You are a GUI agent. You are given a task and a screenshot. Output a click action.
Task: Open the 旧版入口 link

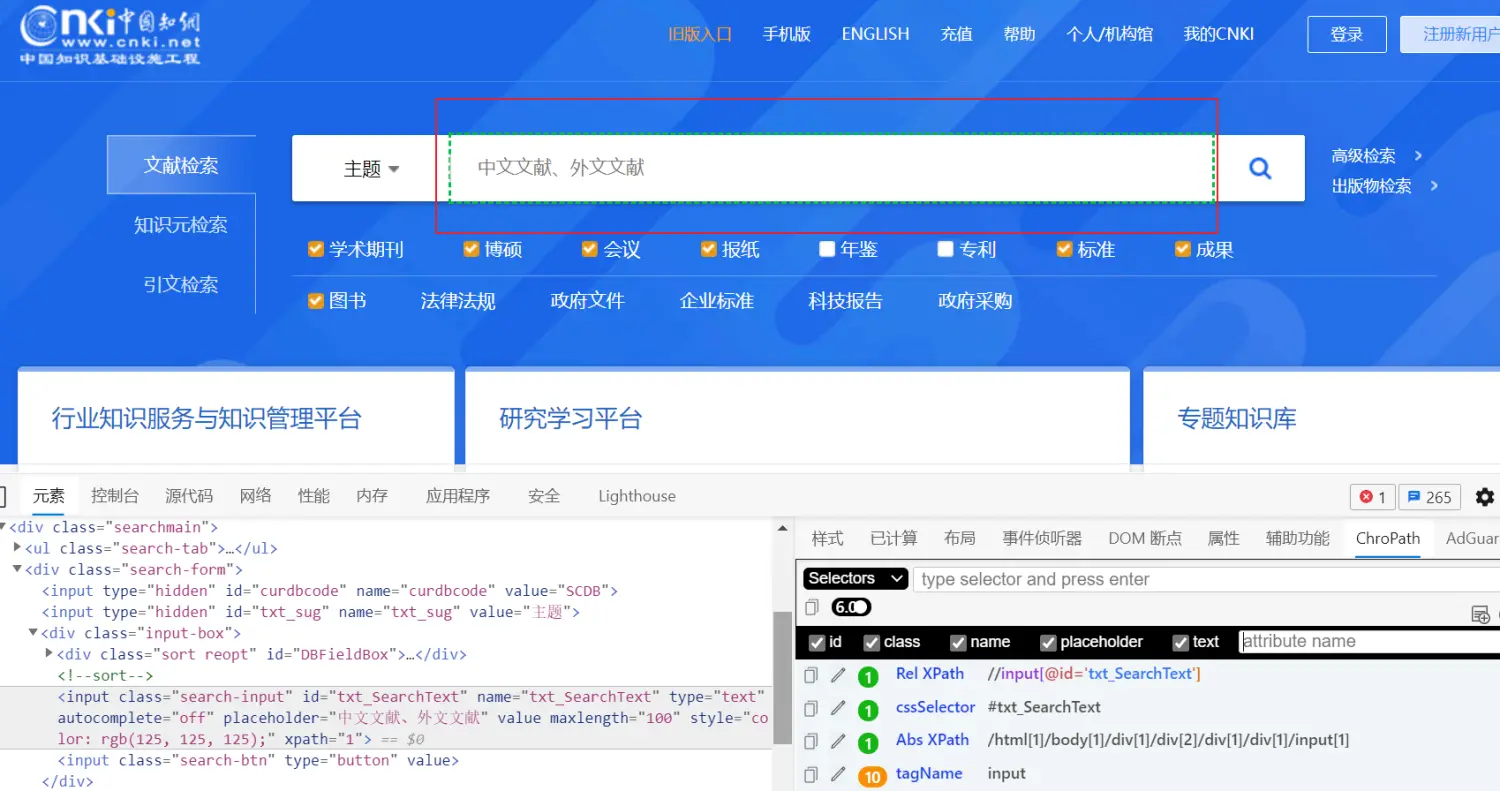(700, 34)
